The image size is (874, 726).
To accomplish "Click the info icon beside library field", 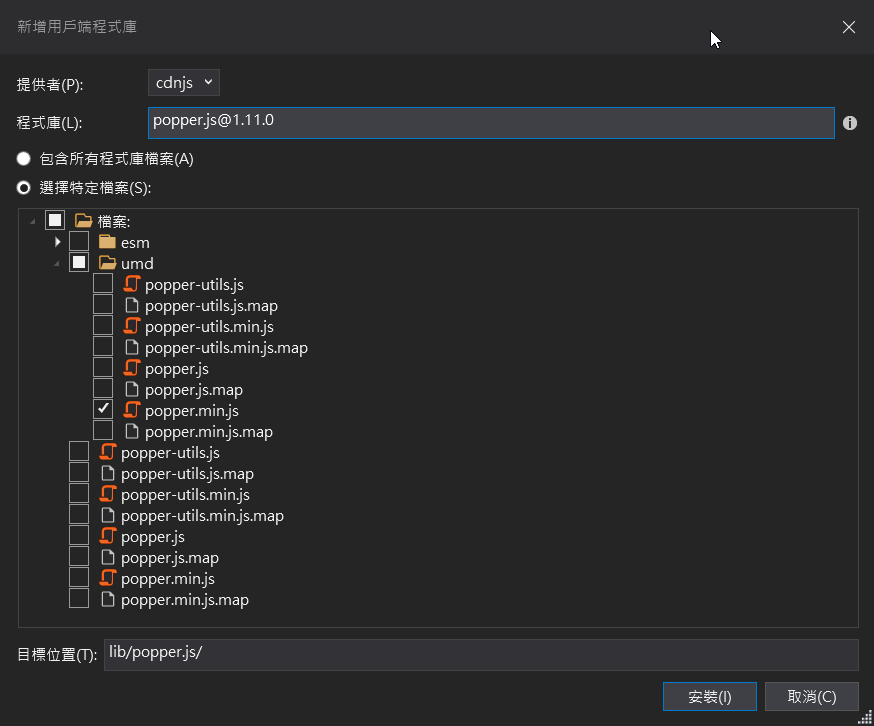I will point(850,123).
